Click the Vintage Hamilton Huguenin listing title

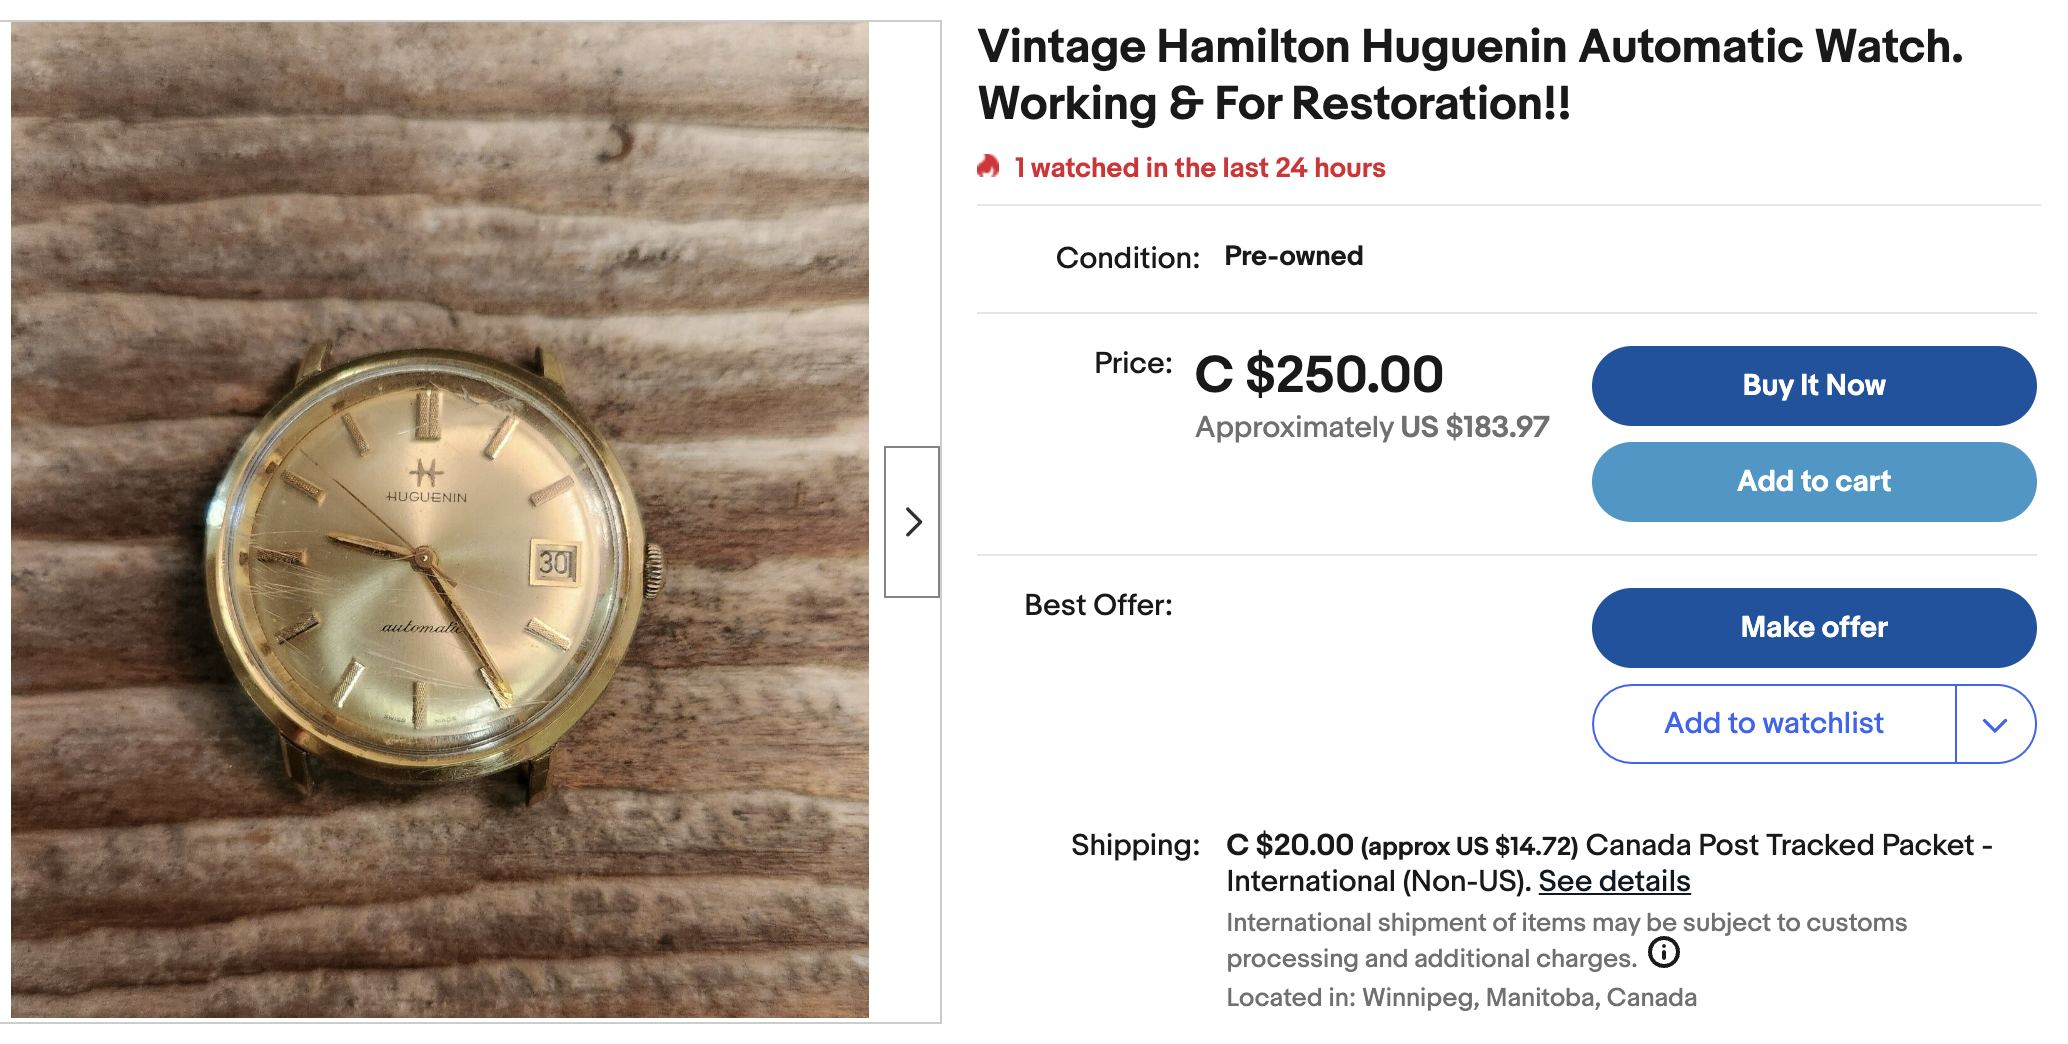pyautogui.click(x=1470, y=75)
